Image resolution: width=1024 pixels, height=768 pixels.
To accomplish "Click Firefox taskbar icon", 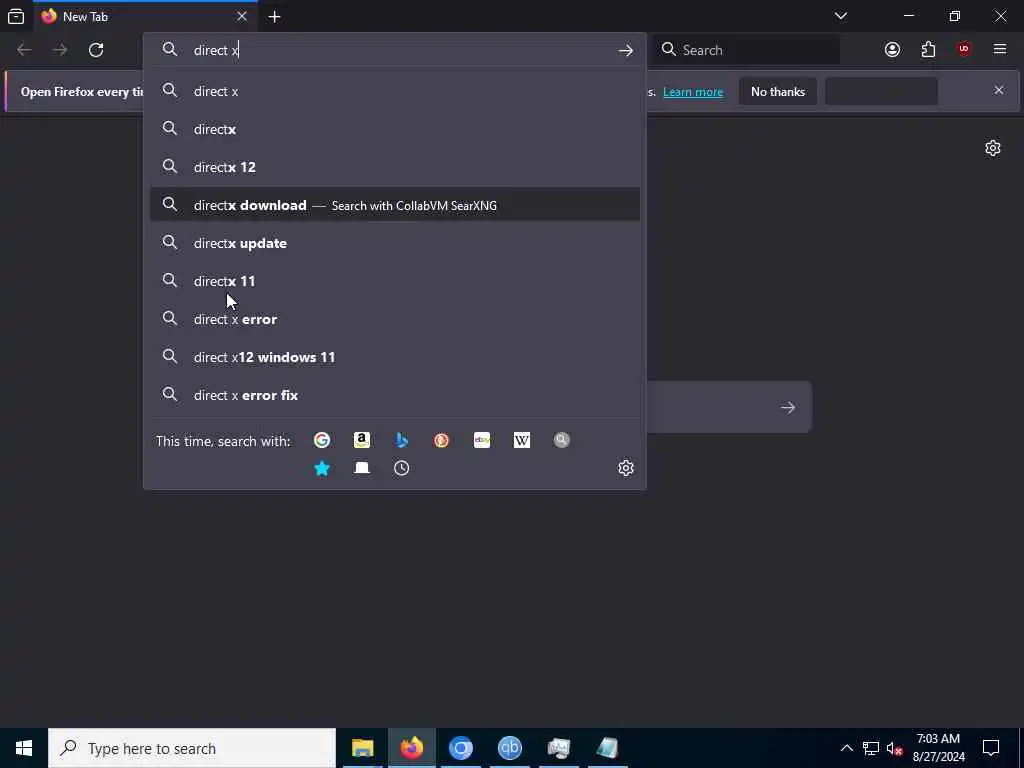I will (411, 748).
